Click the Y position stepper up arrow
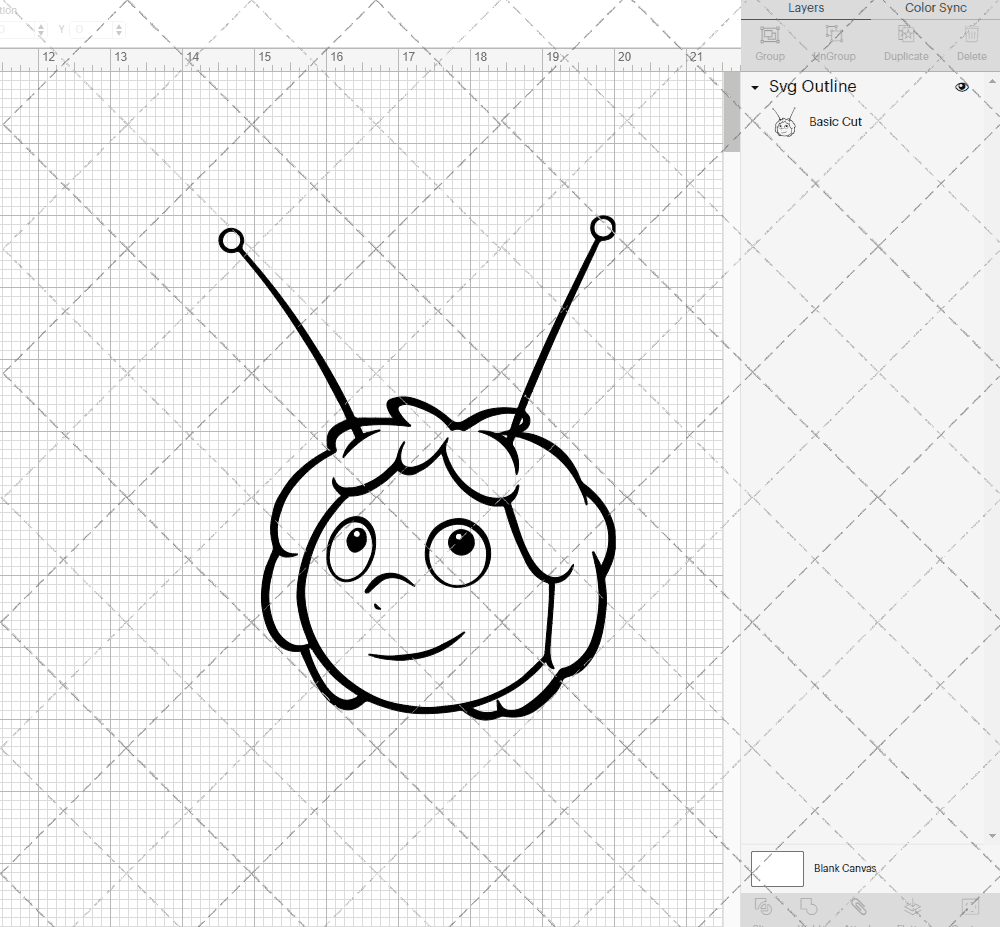 tap(119, 25)
